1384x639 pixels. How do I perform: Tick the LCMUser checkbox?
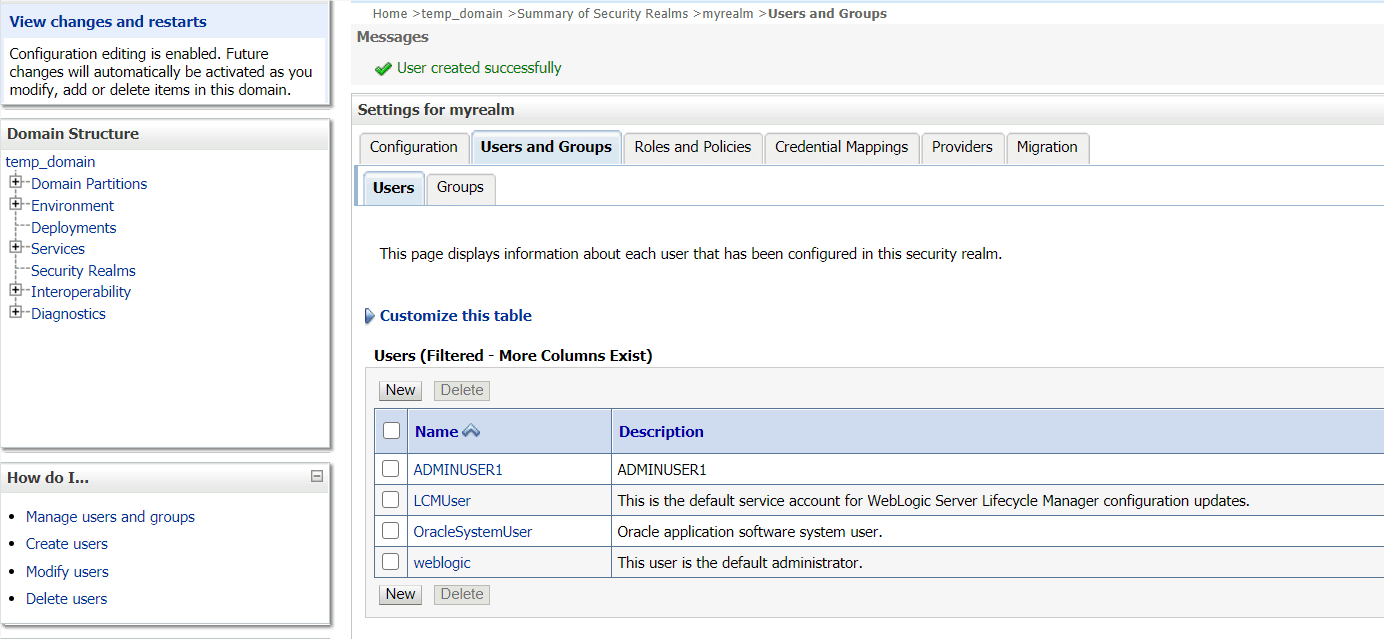pyautogui.click(x=391, y=500)
